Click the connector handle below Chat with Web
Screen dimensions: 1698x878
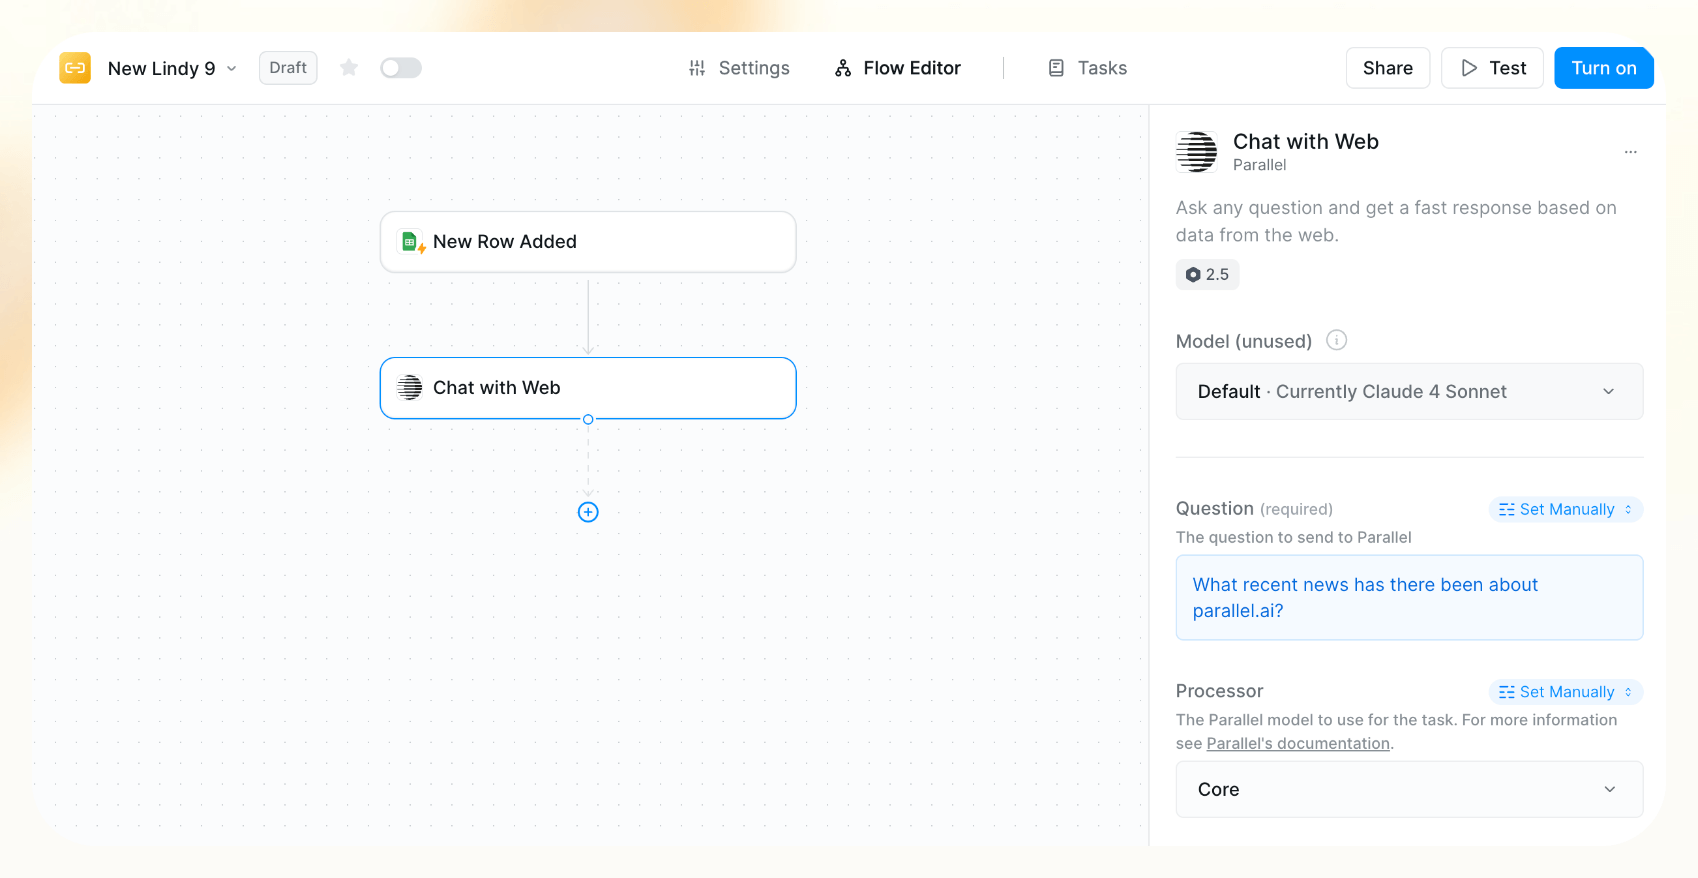pyautogui.click(x=588, y=419)
